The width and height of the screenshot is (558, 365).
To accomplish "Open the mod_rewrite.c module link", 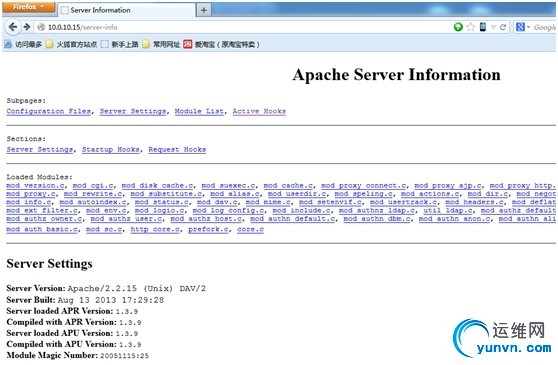I will [93, 194].
